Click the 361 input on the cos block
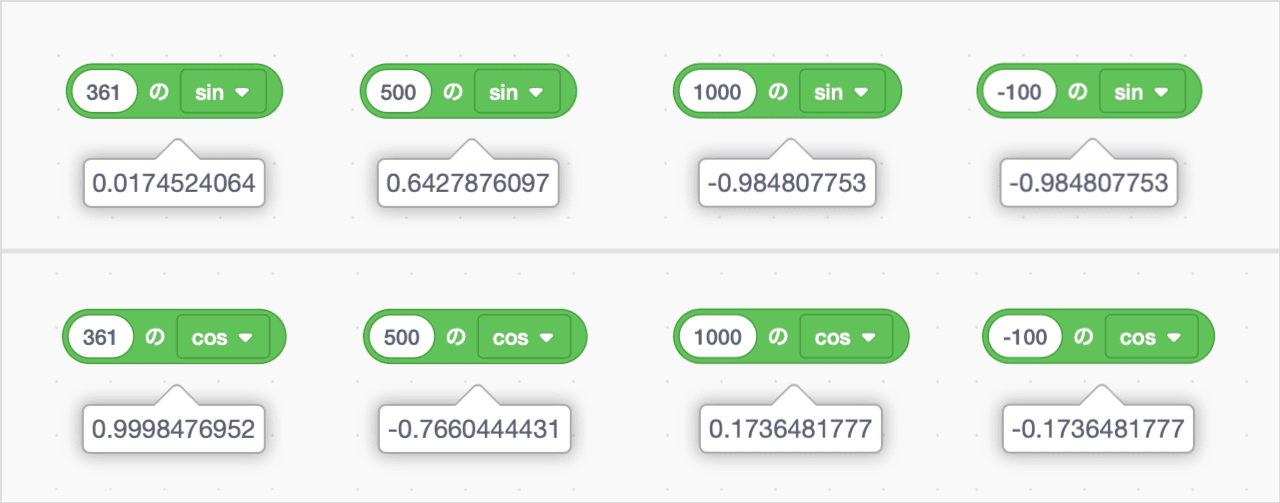Image resolution: width=1280 pixels, height=503 pixels. [x=100, y=337]
